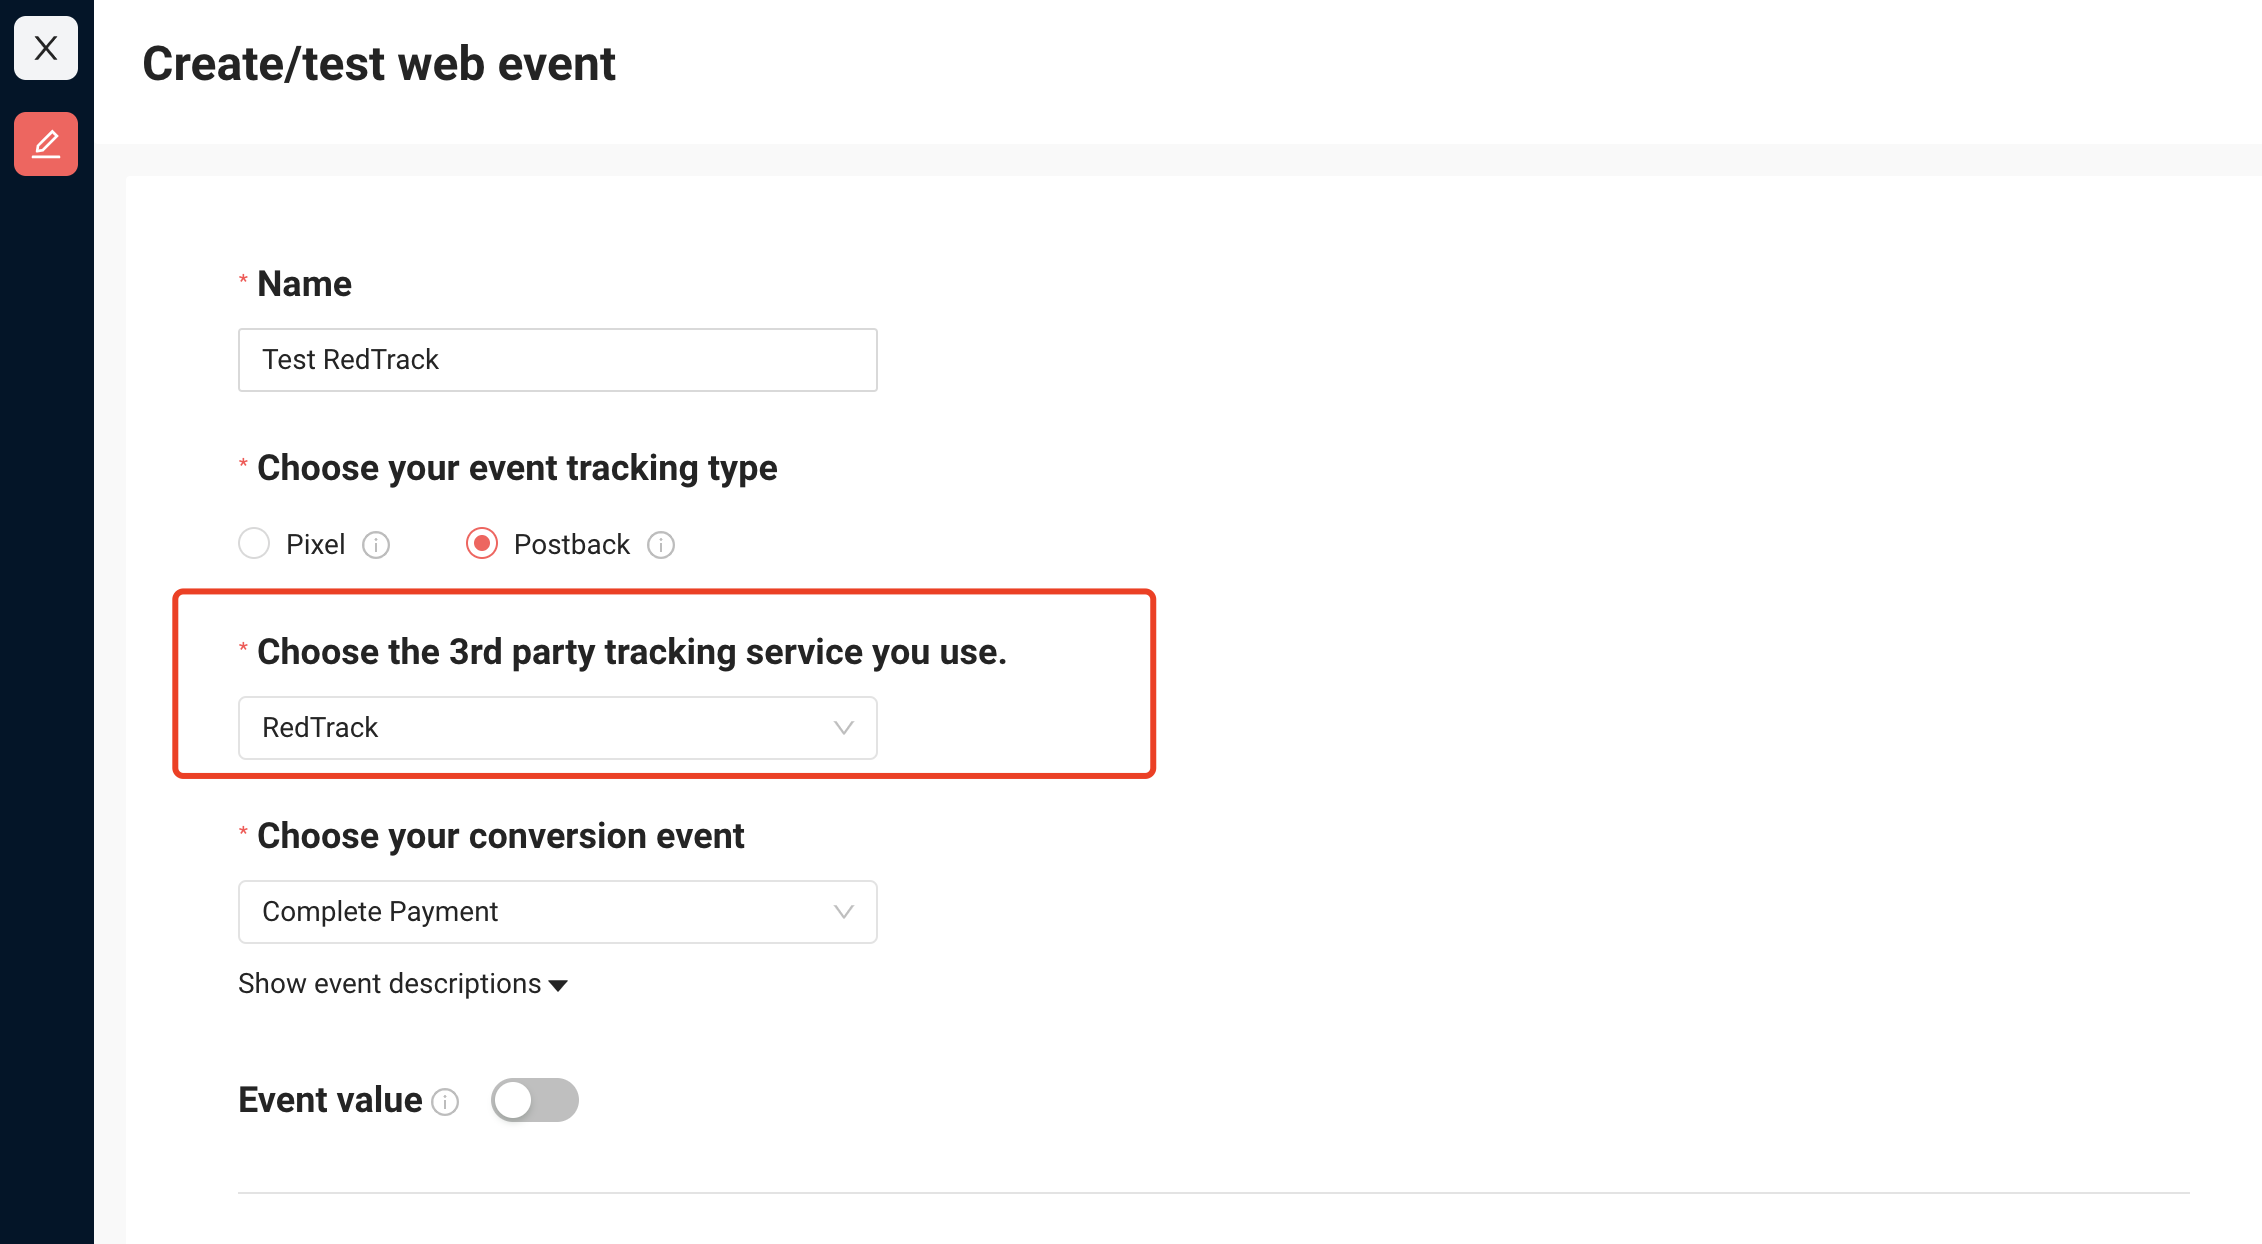Click the X close icon in sidebar
The height and width of the screenshot is (1244, 2262).
point(46,48)
